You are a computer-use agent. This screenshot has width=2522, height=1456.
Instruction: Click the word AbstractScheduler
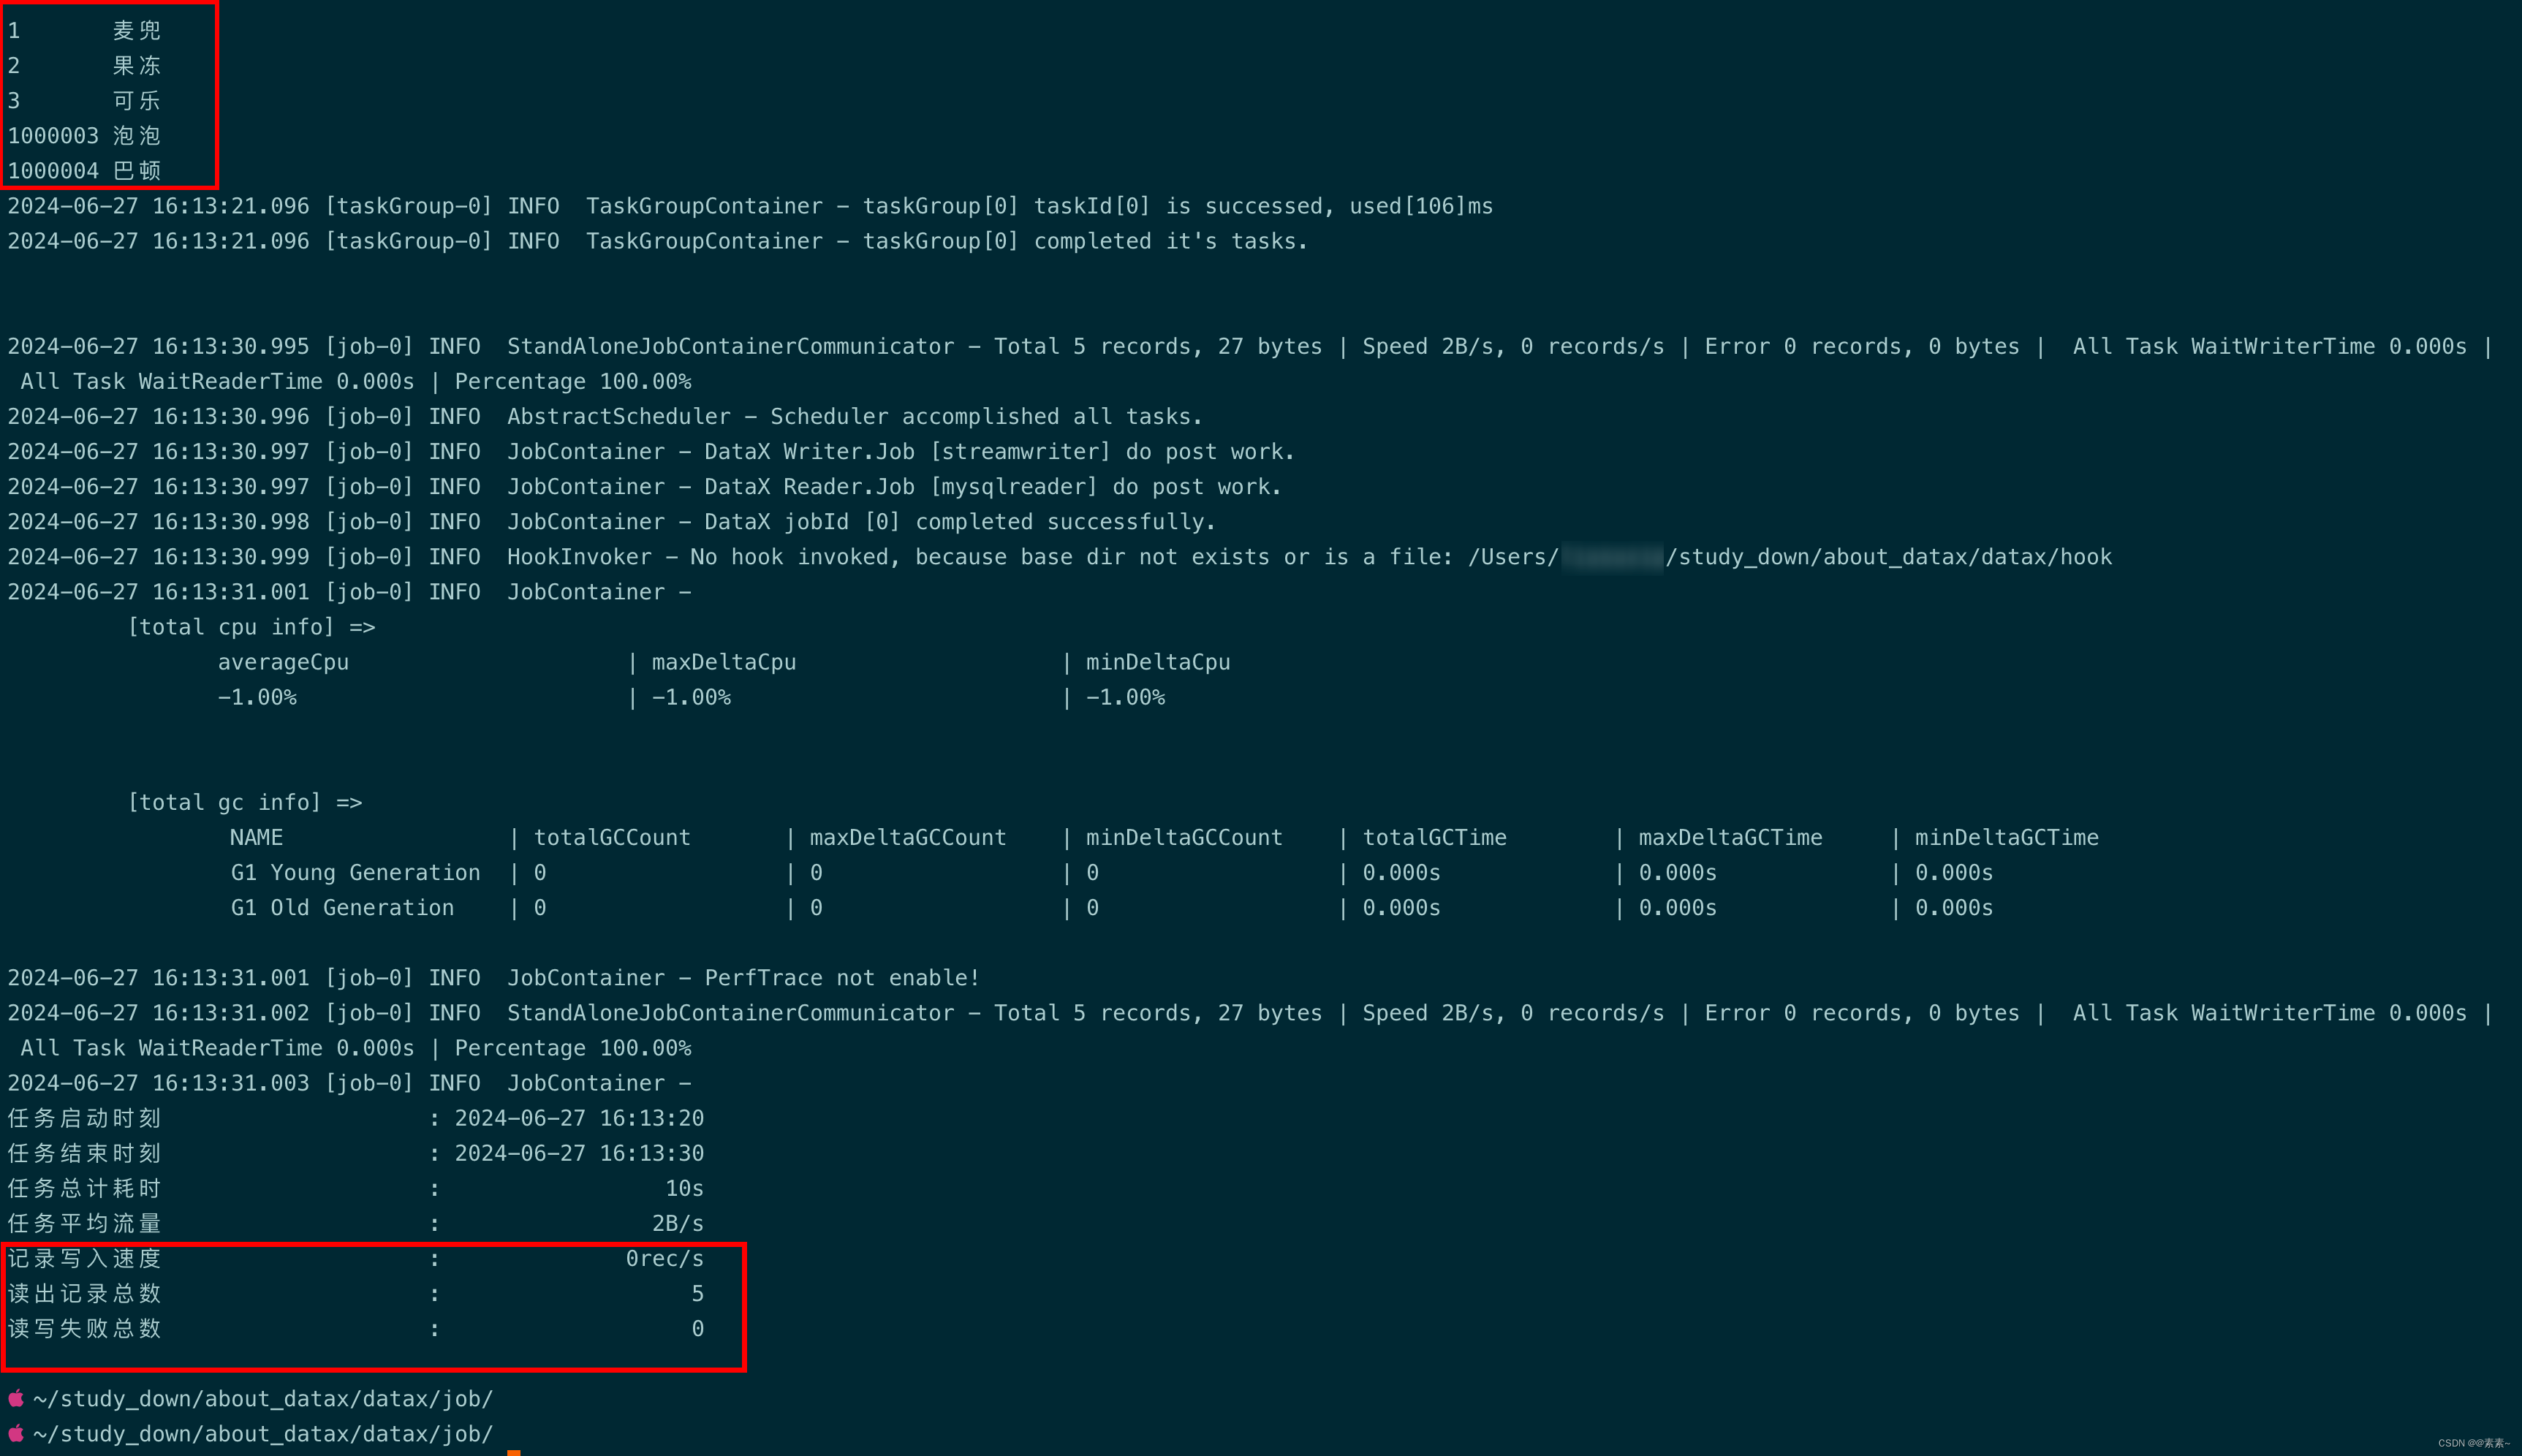tap(619, 416)
